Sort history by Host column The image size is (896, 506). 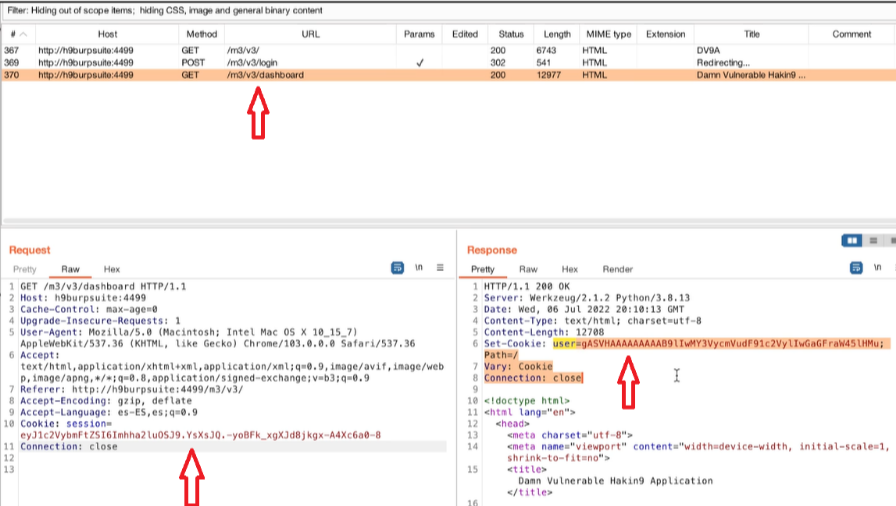(107, 34)
